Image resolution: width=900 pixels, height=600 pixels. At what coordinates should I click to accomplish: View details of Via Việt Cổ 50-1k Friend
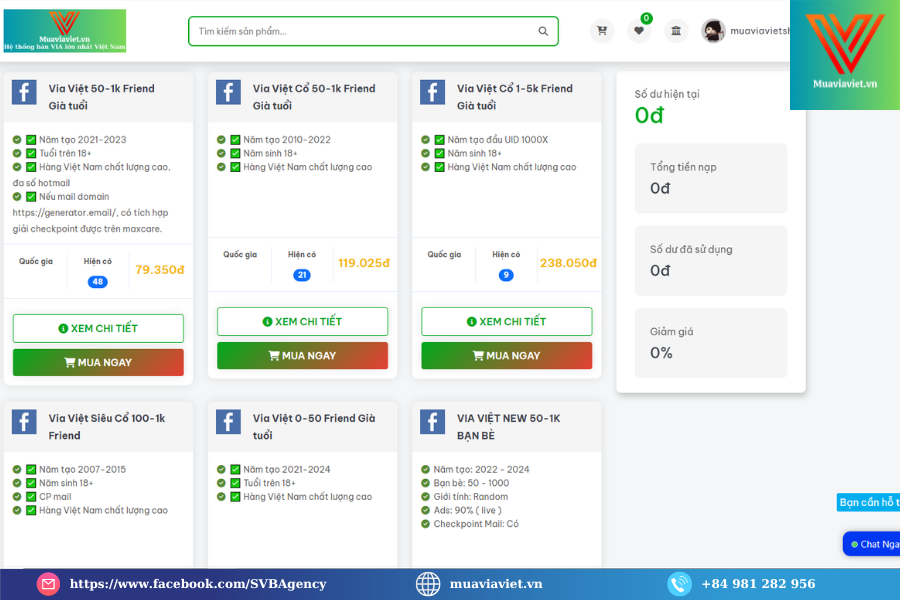302,322
